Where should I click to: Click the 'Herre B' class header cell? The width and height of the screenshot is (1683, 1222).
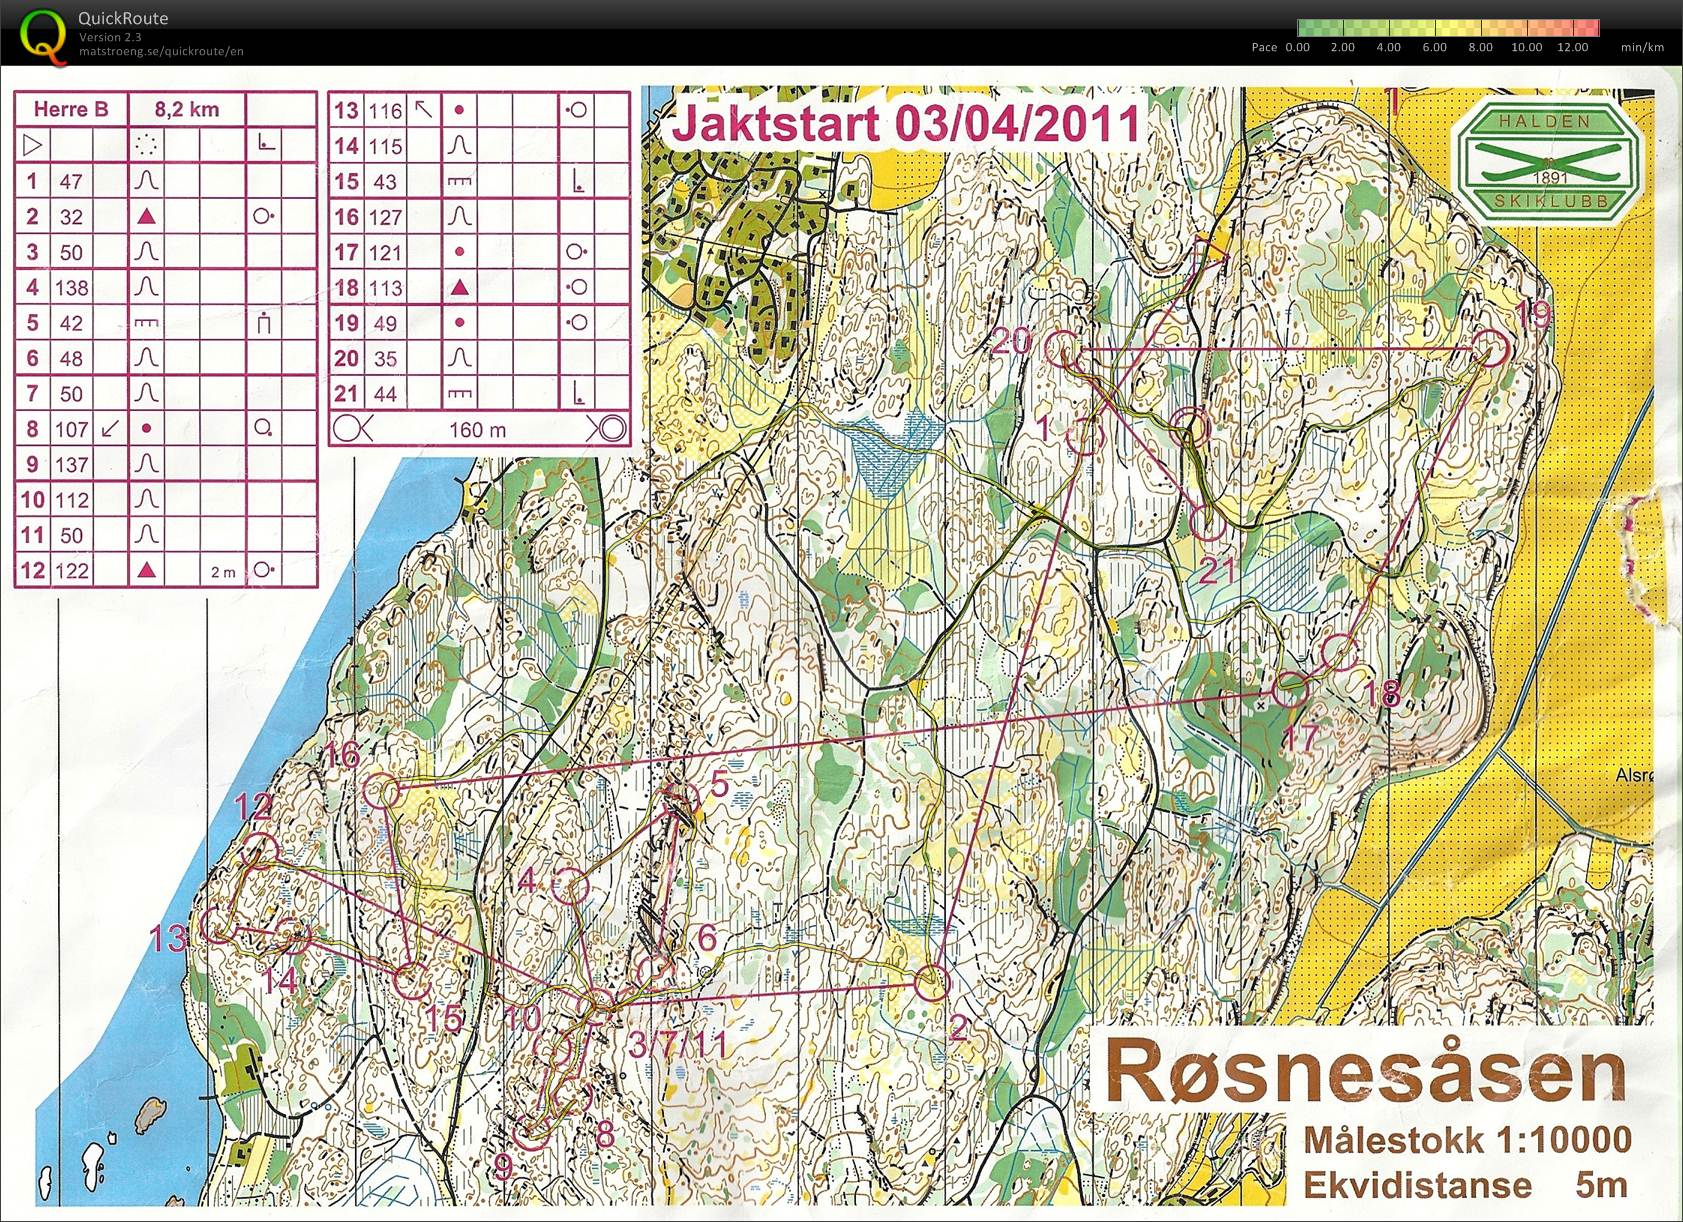click(71, 109)
